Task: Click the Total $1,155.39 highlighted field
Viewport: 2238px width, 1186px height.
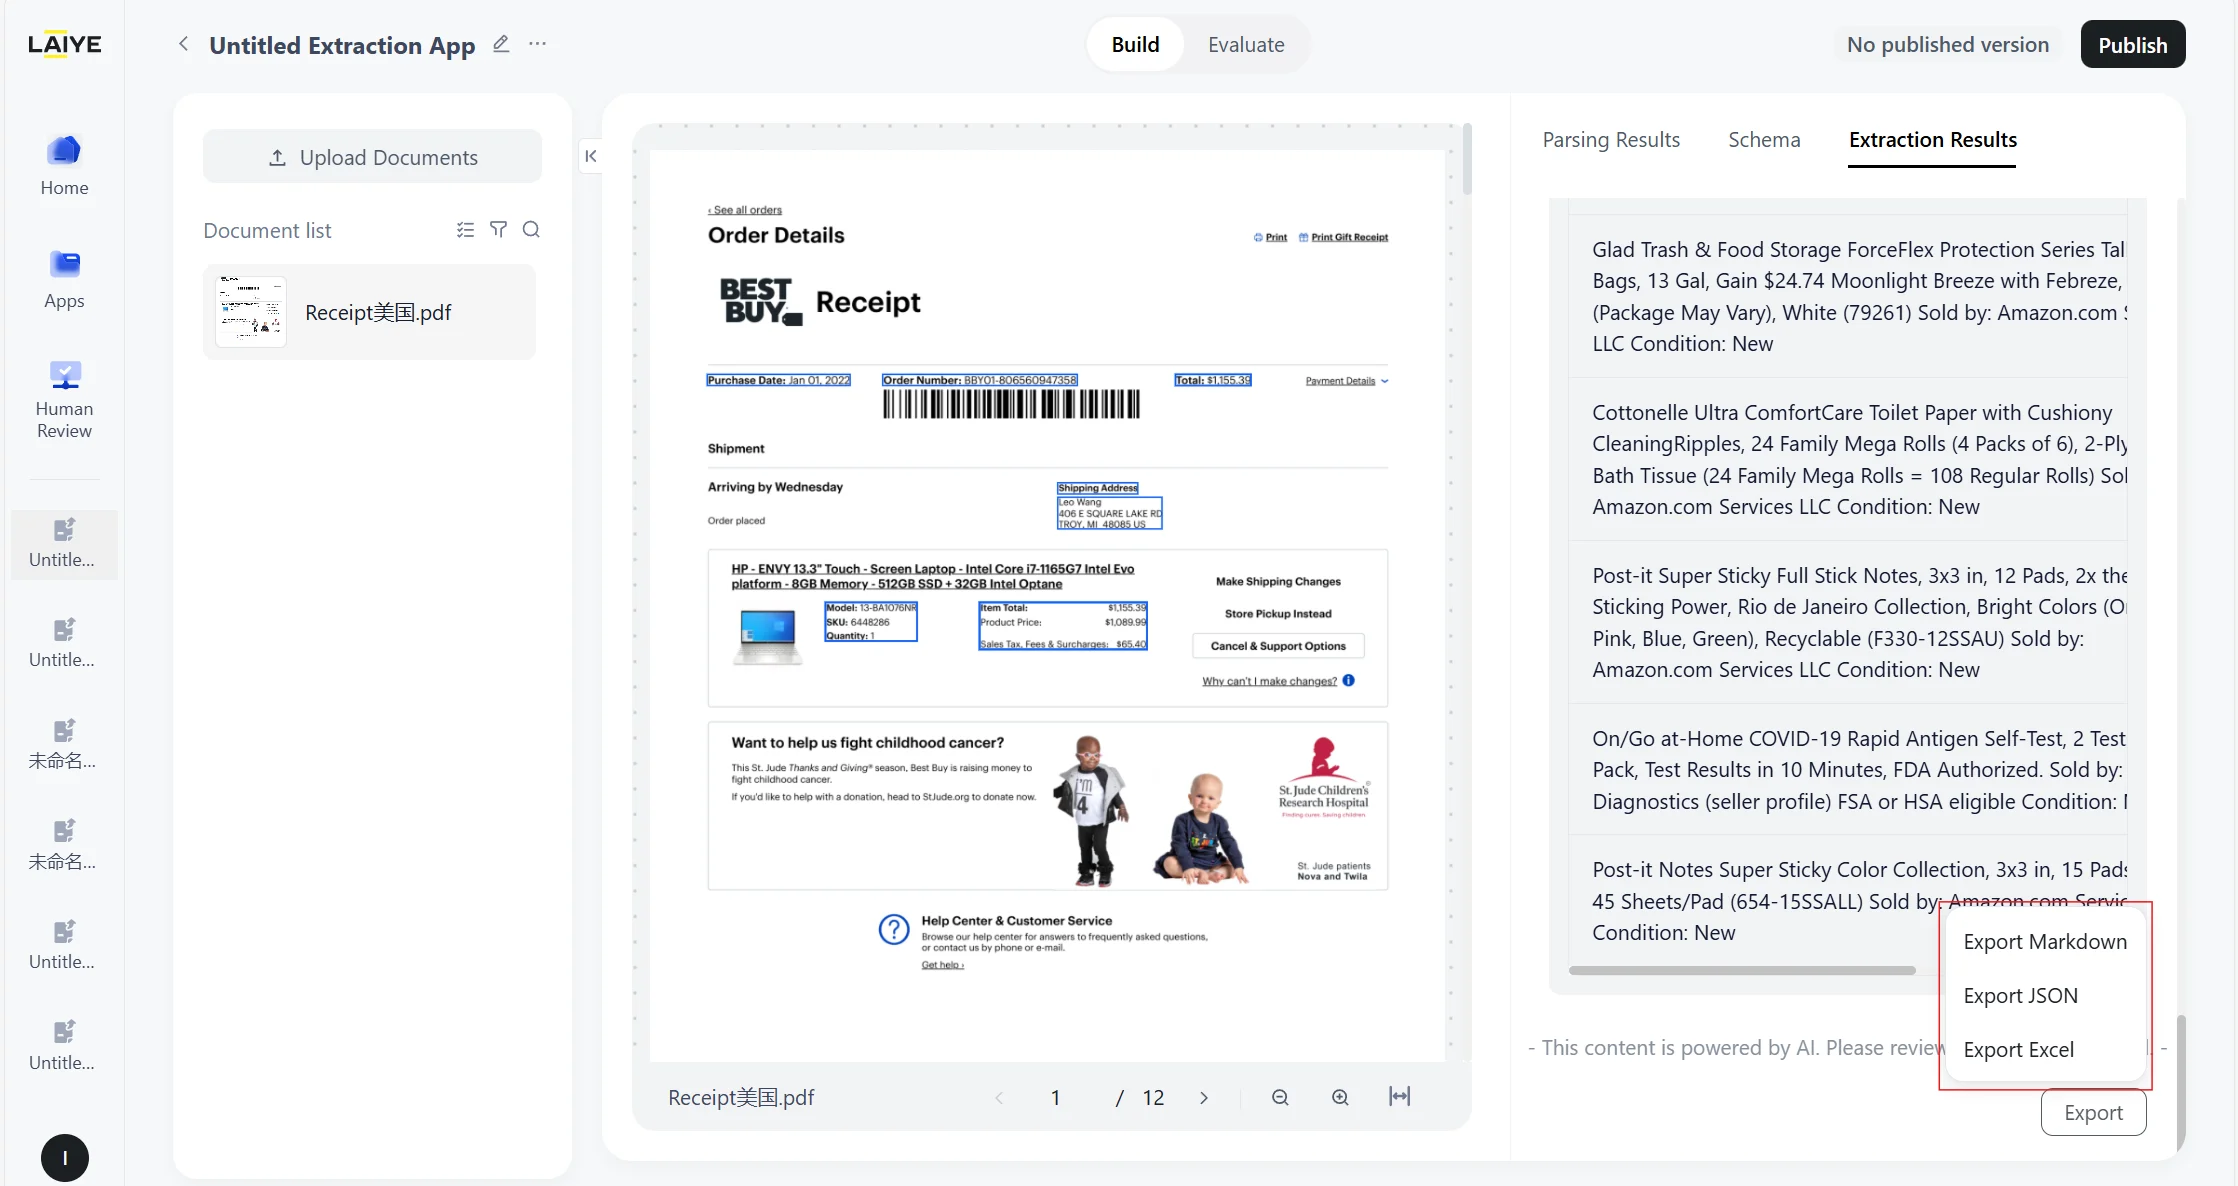Action: 1213,380
